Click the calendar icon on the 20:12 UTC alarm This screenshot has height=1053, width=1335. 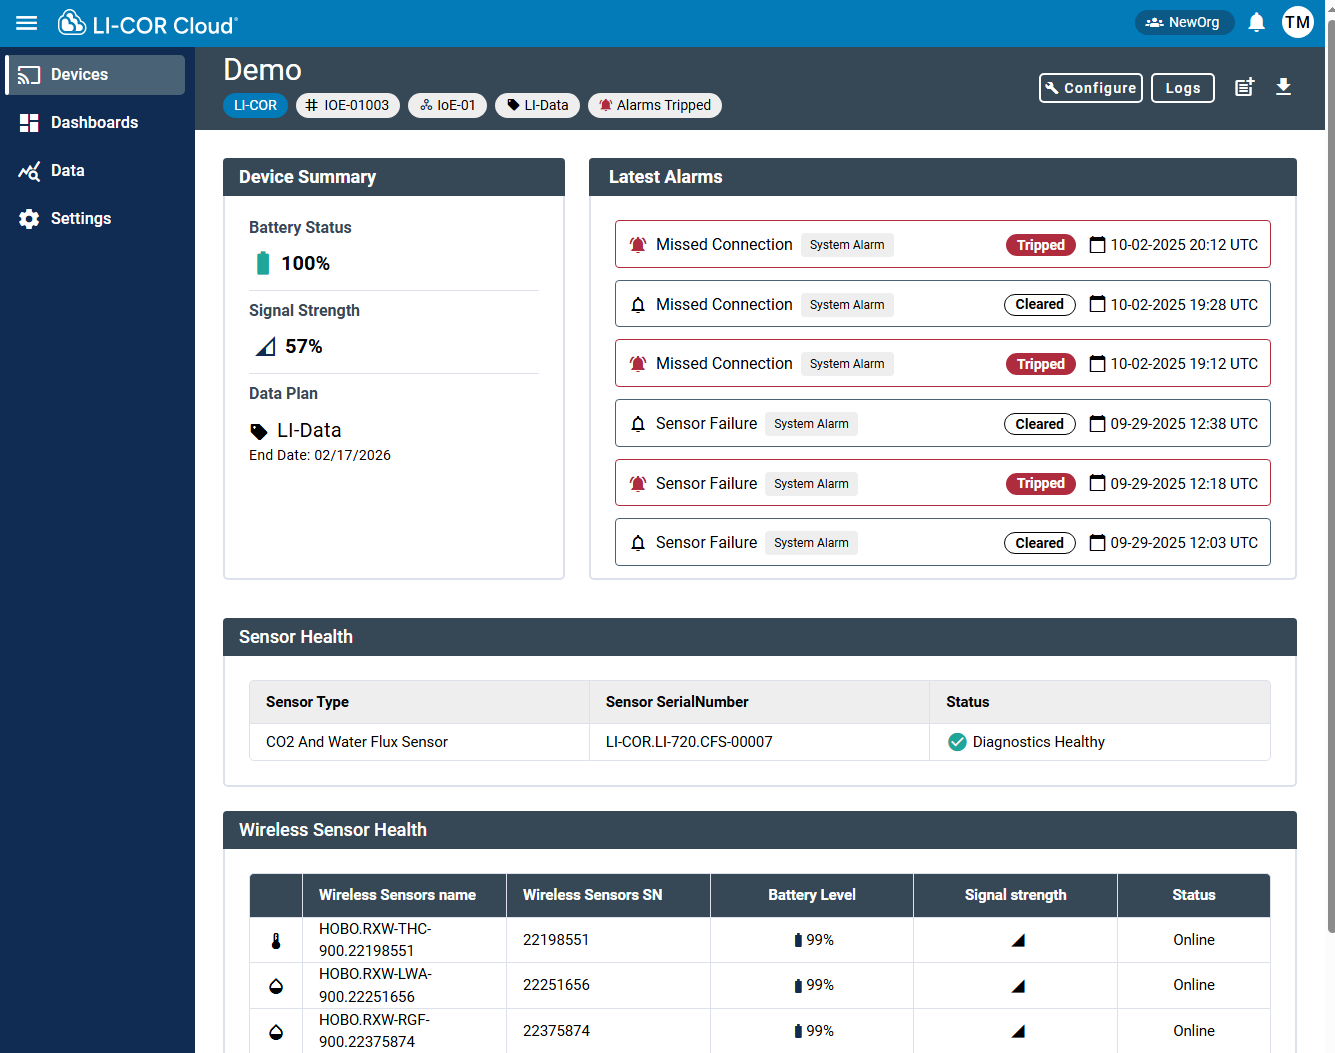[1097, 245]
